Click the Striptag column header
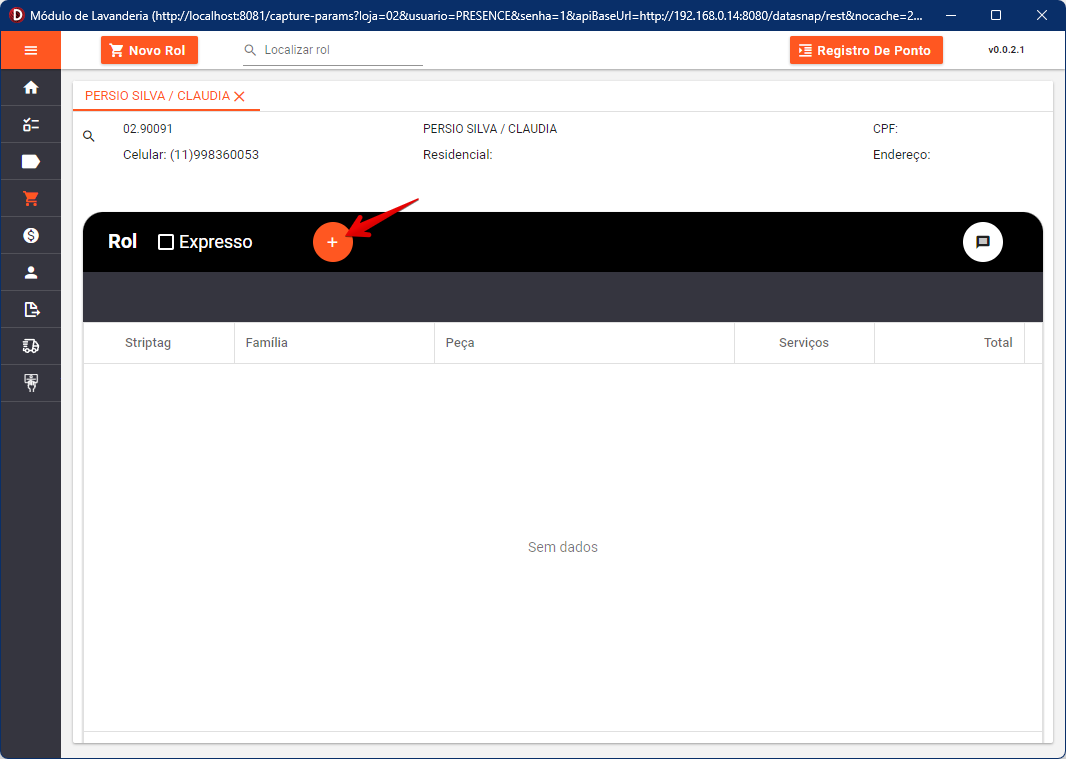Screen dimensions: 1066x759 [148, 343]
